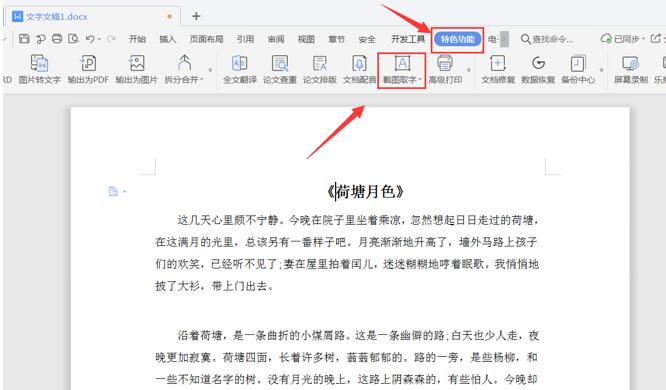Image resolution: width=666 pixels, height=390 pixels.
Task: Click the line starting 们的欢笑，已经听不见了
Action: click(347, 264)
